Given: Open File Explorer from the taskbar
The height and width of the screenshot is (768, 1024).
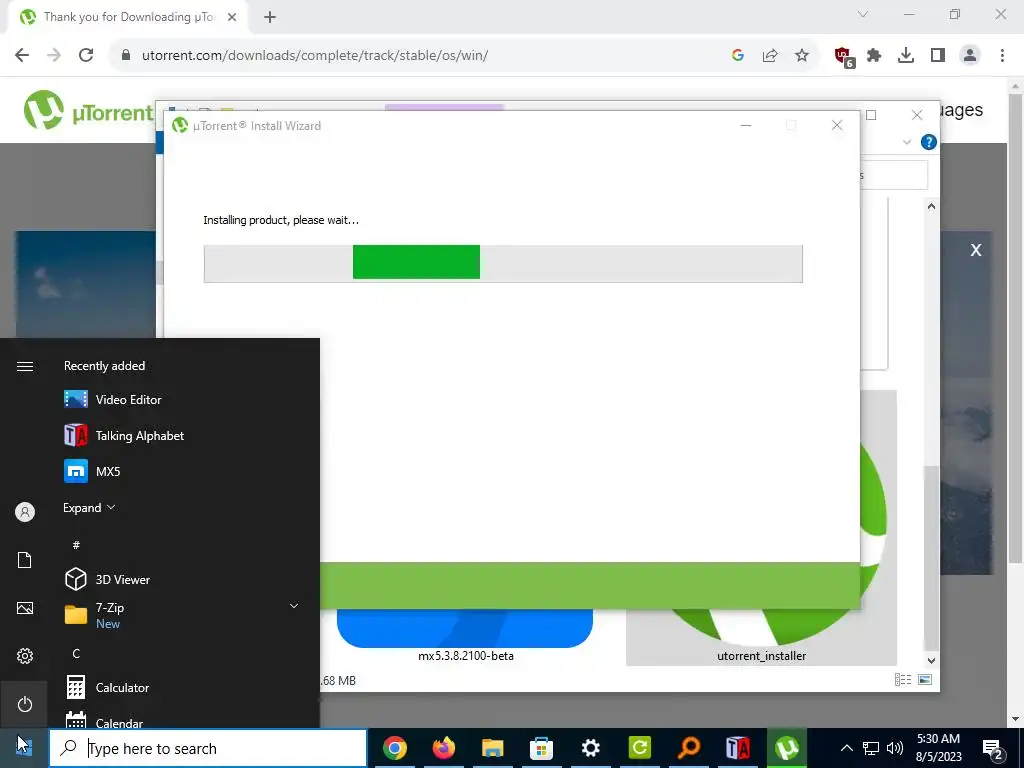Looking at the screenshot, I should (x=493, y=748).
